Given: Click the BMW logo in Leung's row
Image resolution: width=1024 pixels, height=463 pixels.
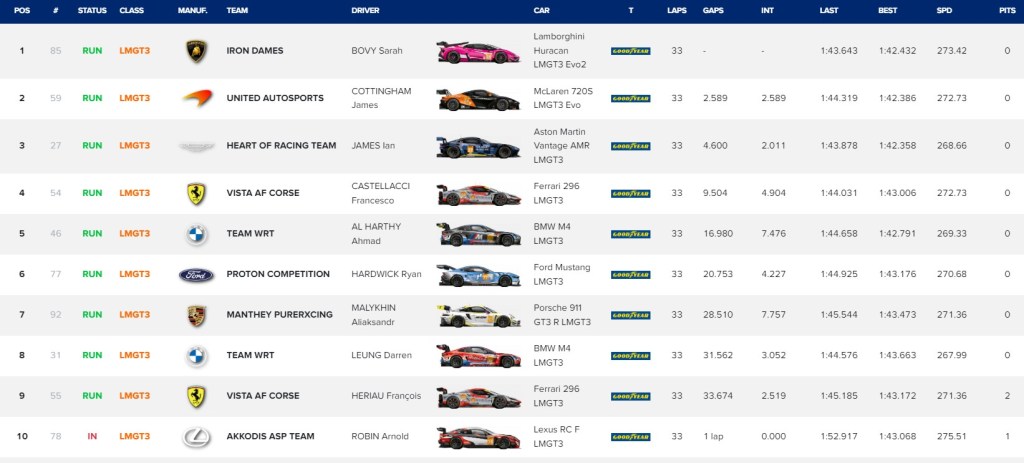Looking at the screenshot, I should (197, 356).
